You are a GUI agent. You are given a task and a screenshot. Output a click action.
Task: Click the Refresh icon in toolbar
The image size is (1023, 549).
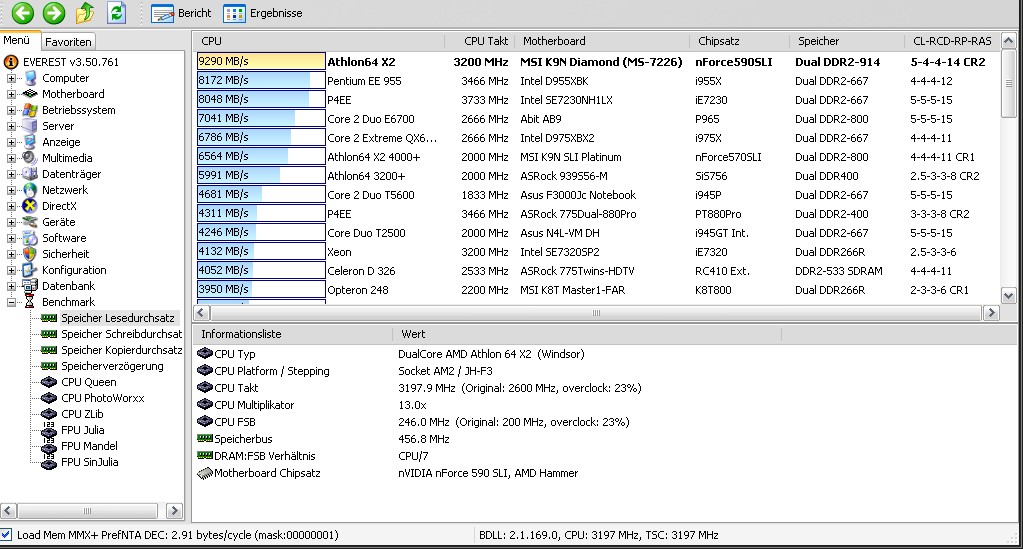[116, 12]
